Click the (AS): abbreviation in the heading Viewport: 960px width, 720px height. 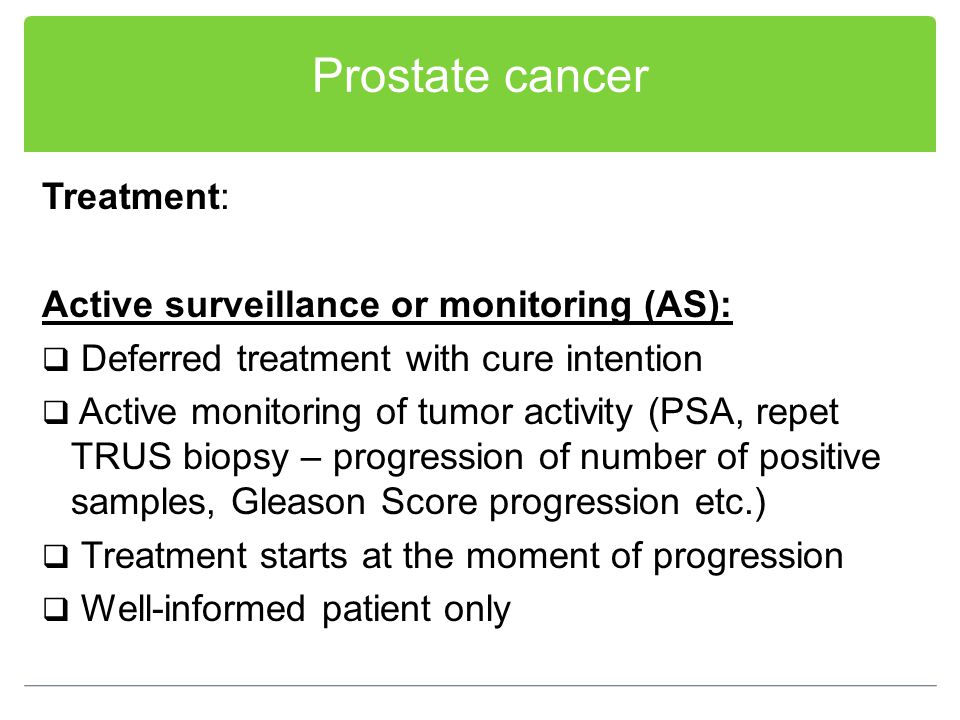tap(688, 304)
